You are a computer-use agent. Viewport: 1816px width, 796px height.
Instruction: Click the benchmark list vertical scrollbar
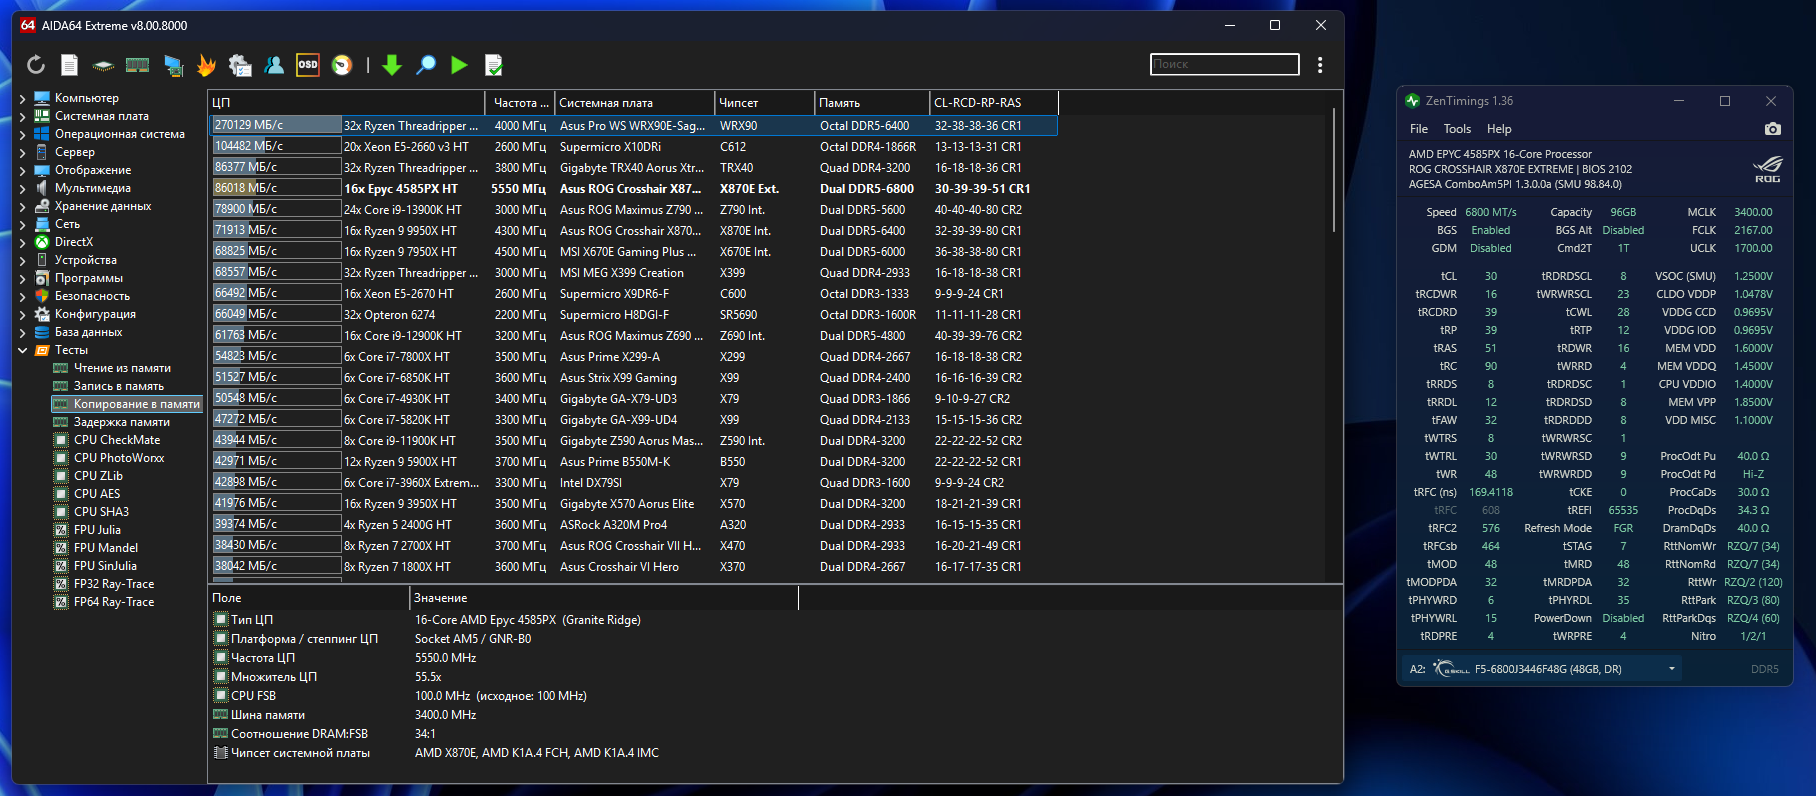pos(1334,170)
